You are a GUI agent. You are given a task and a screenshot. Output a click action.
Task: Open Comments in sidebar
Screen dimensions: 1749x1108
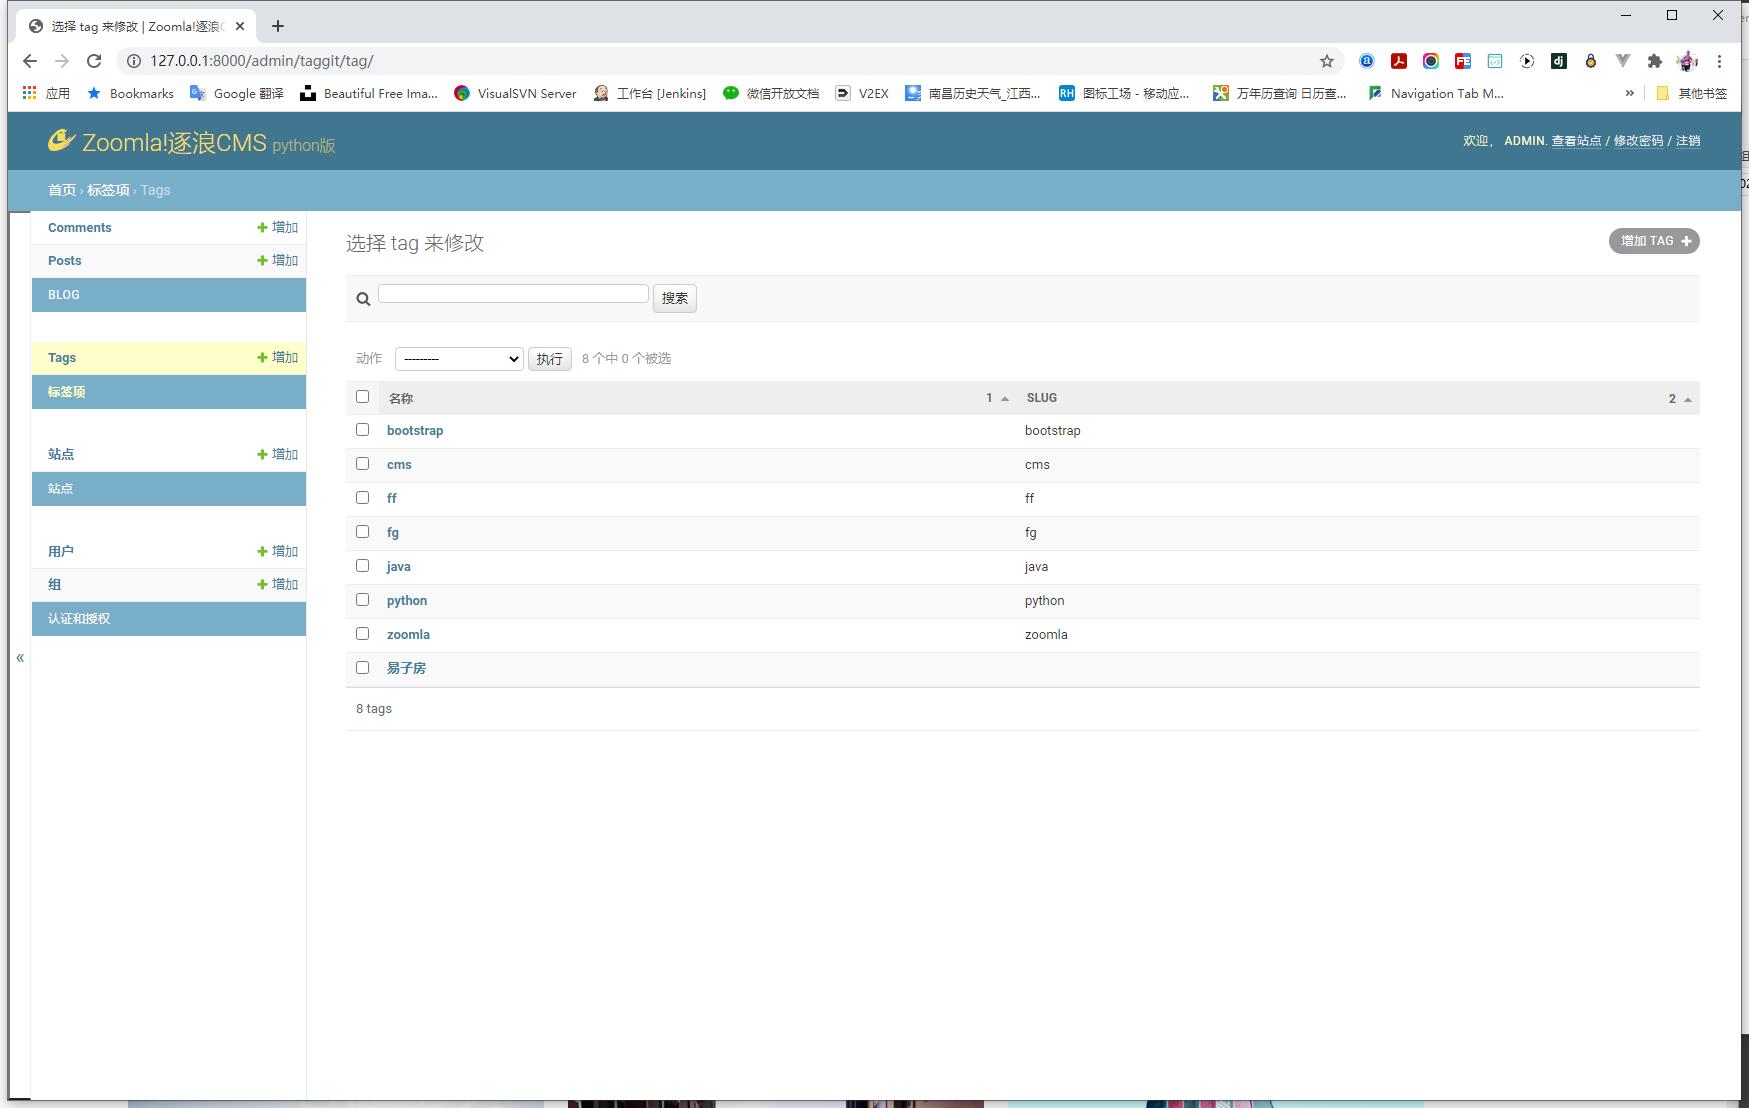tap(80, 227)
